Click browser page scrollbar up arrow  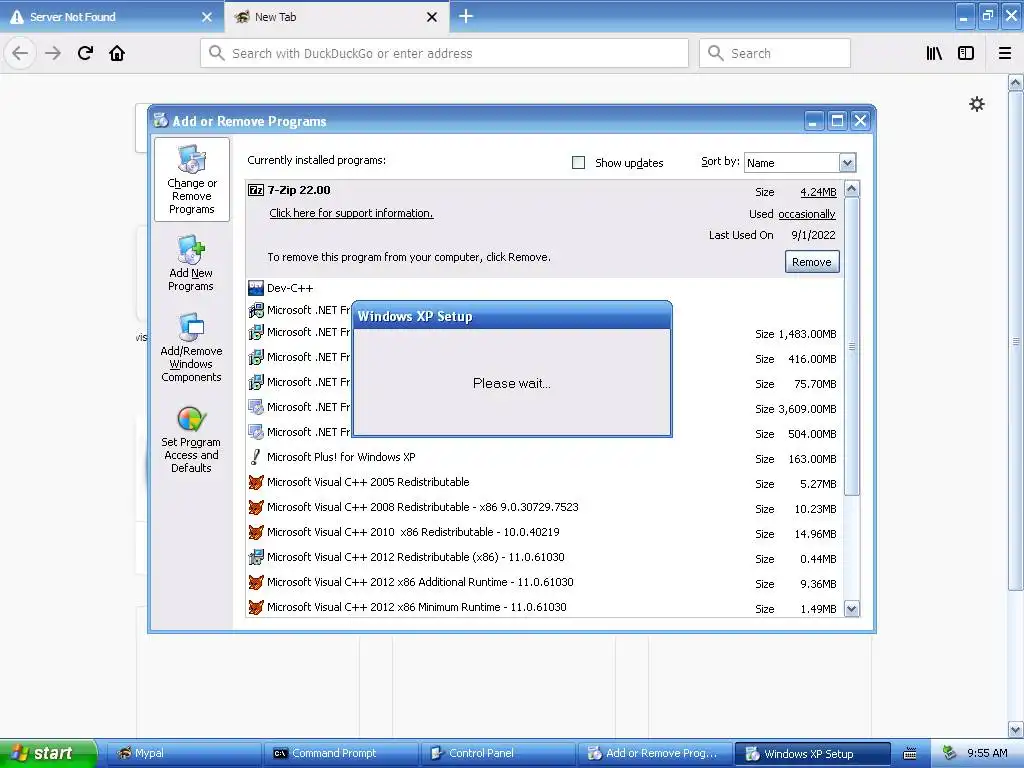click(1015, 82)
